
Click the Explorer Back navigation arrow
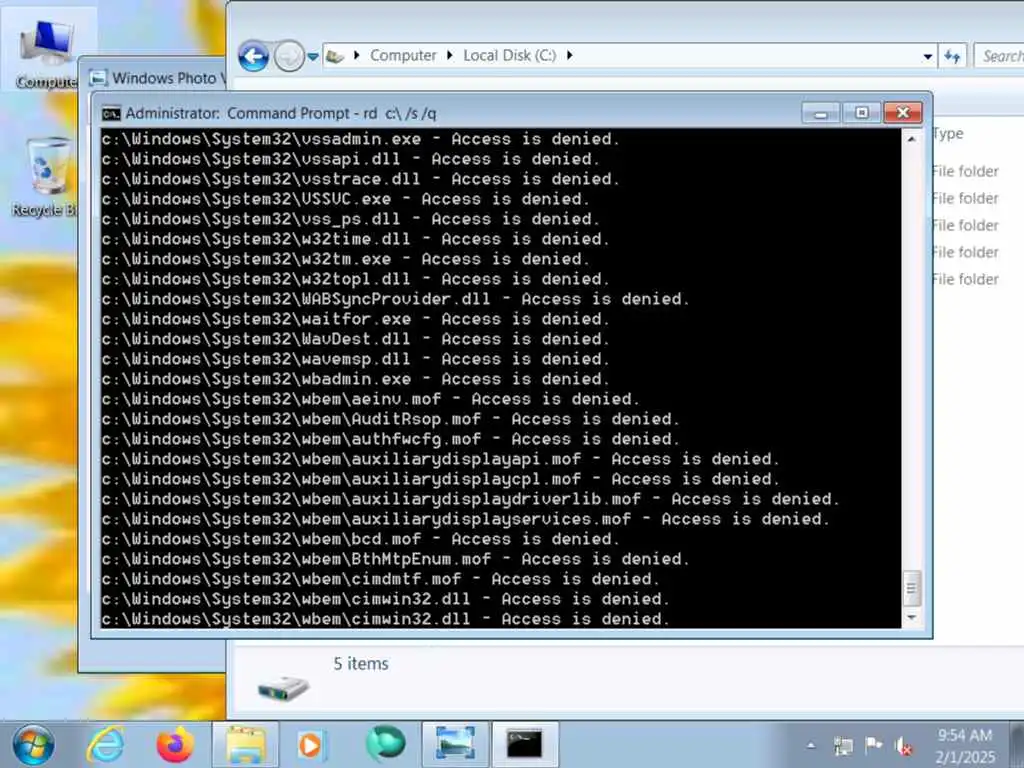[253, 56]
